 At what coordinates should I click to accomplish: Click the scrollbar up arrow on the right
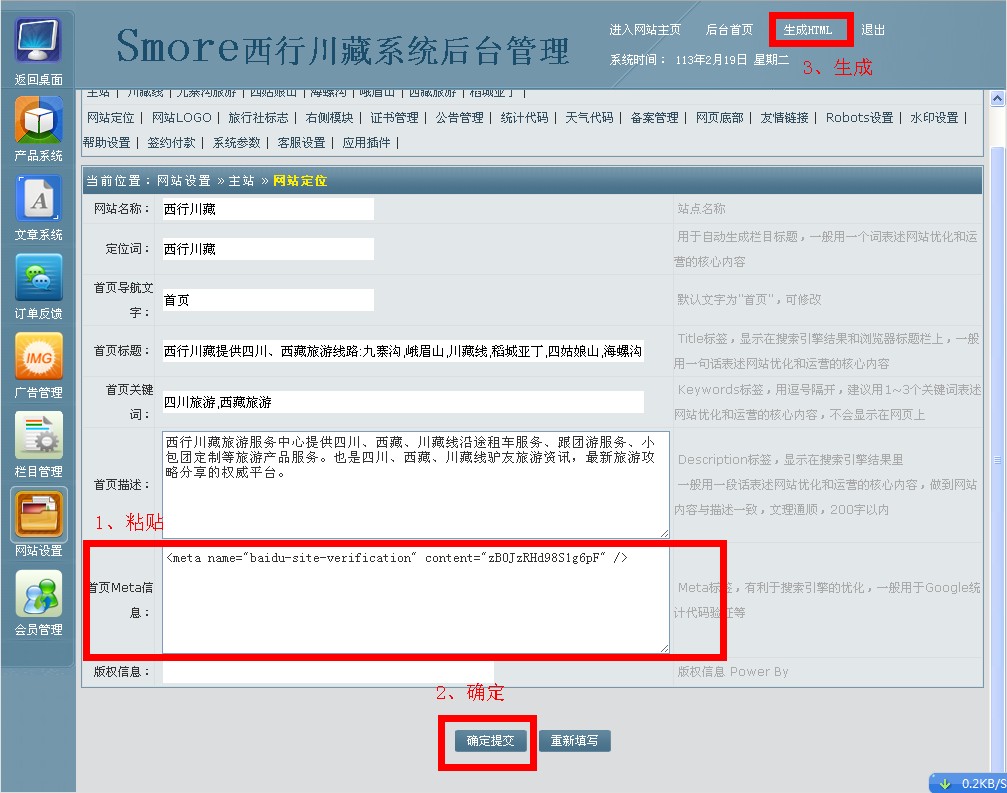point(996,98)
